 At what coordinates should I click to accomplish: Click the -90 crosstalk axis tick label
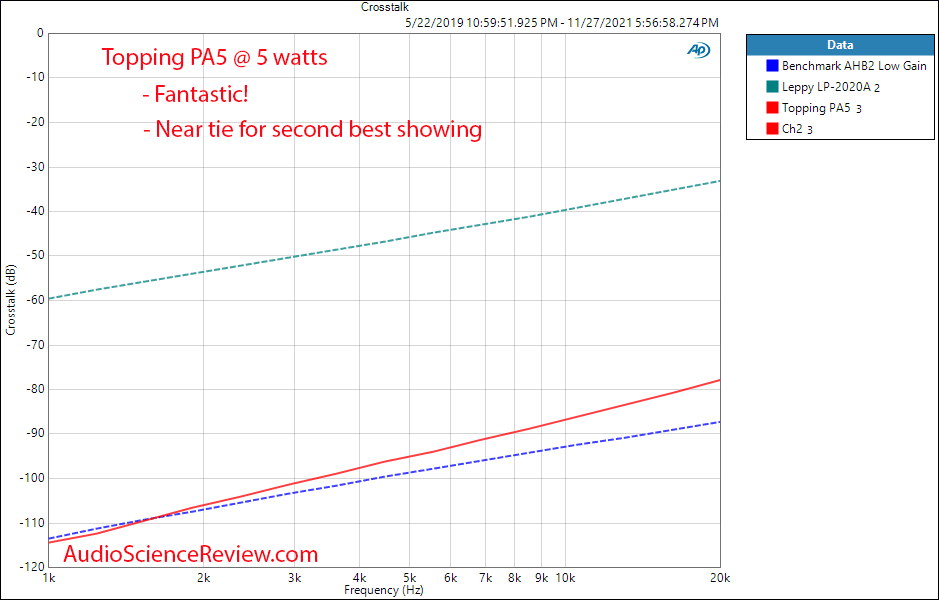[x=34, y=434]
